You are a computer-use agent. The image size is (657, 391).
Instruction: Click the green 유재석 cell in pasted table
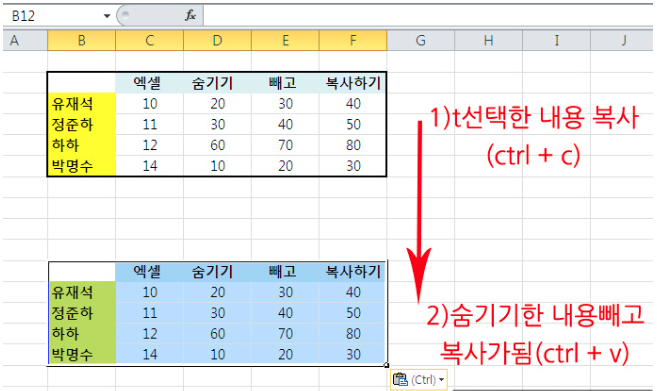[x=82, y=292]
